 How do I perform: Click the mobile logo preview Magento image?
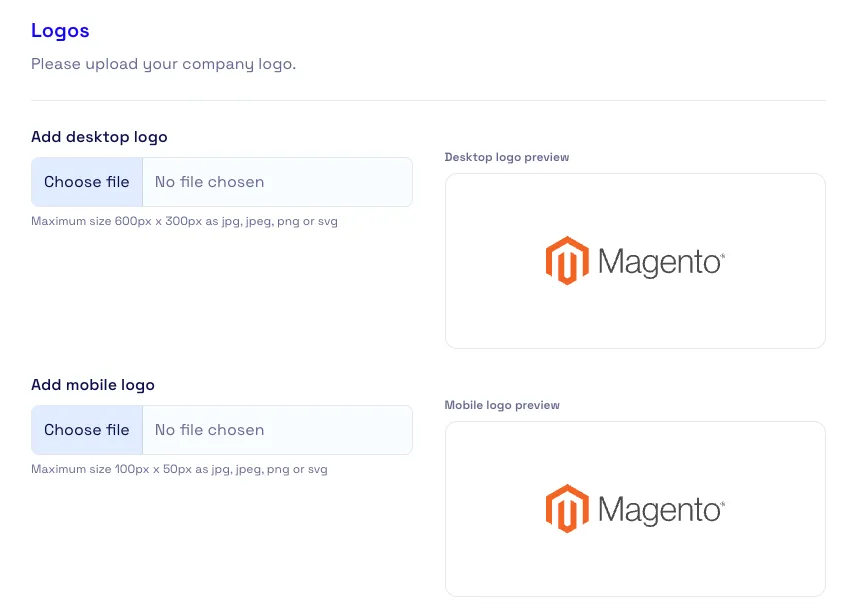[x=635, y=509]
